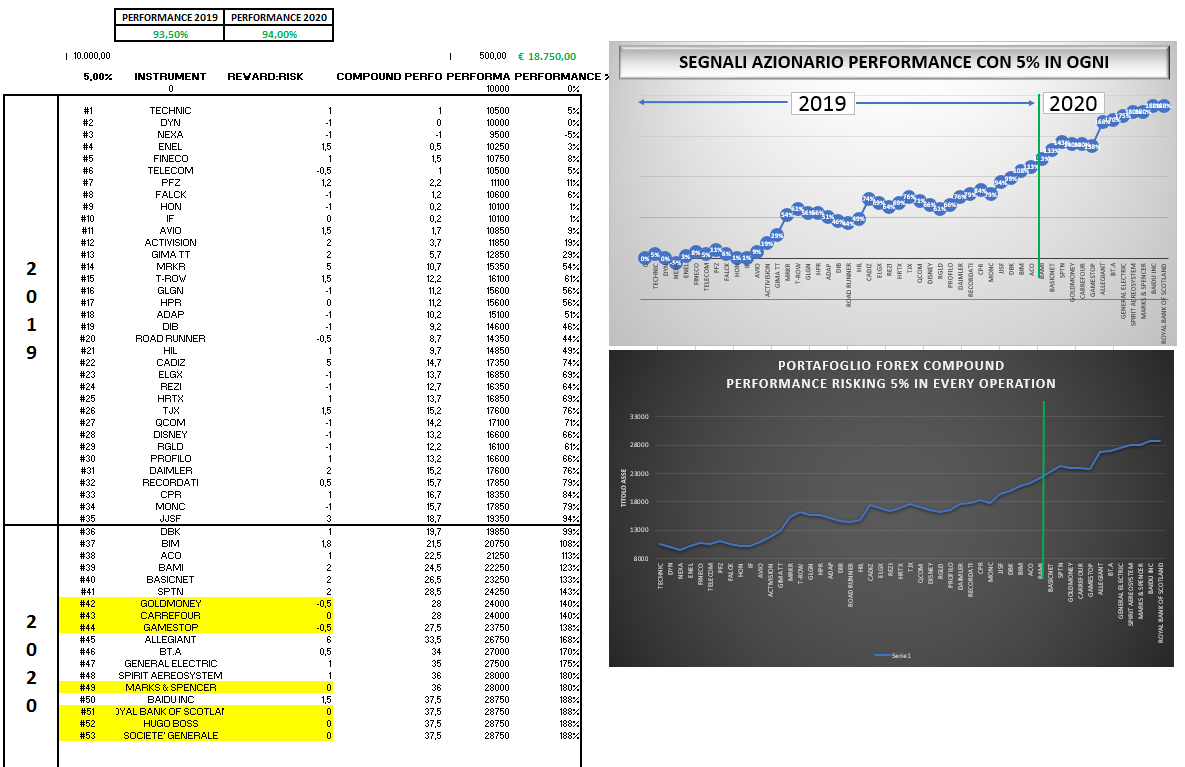
Task: Click the INSTRUMENT column header
Action: pos(170,76)
